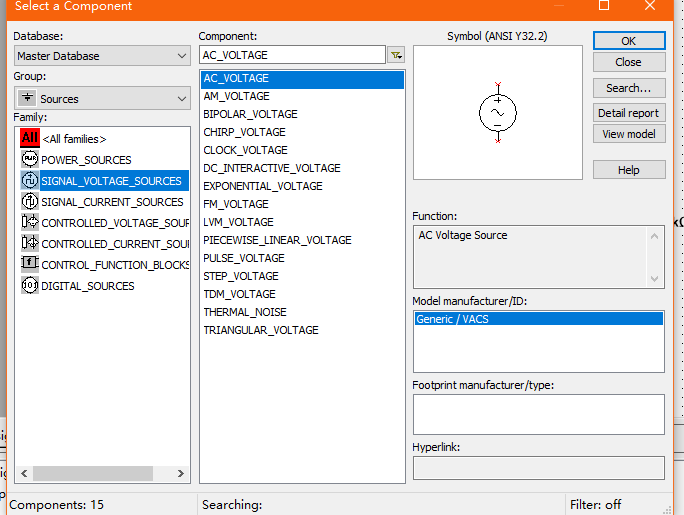Select SIGNAL_CURRENT_SOURCES family label

click(112, 201)
